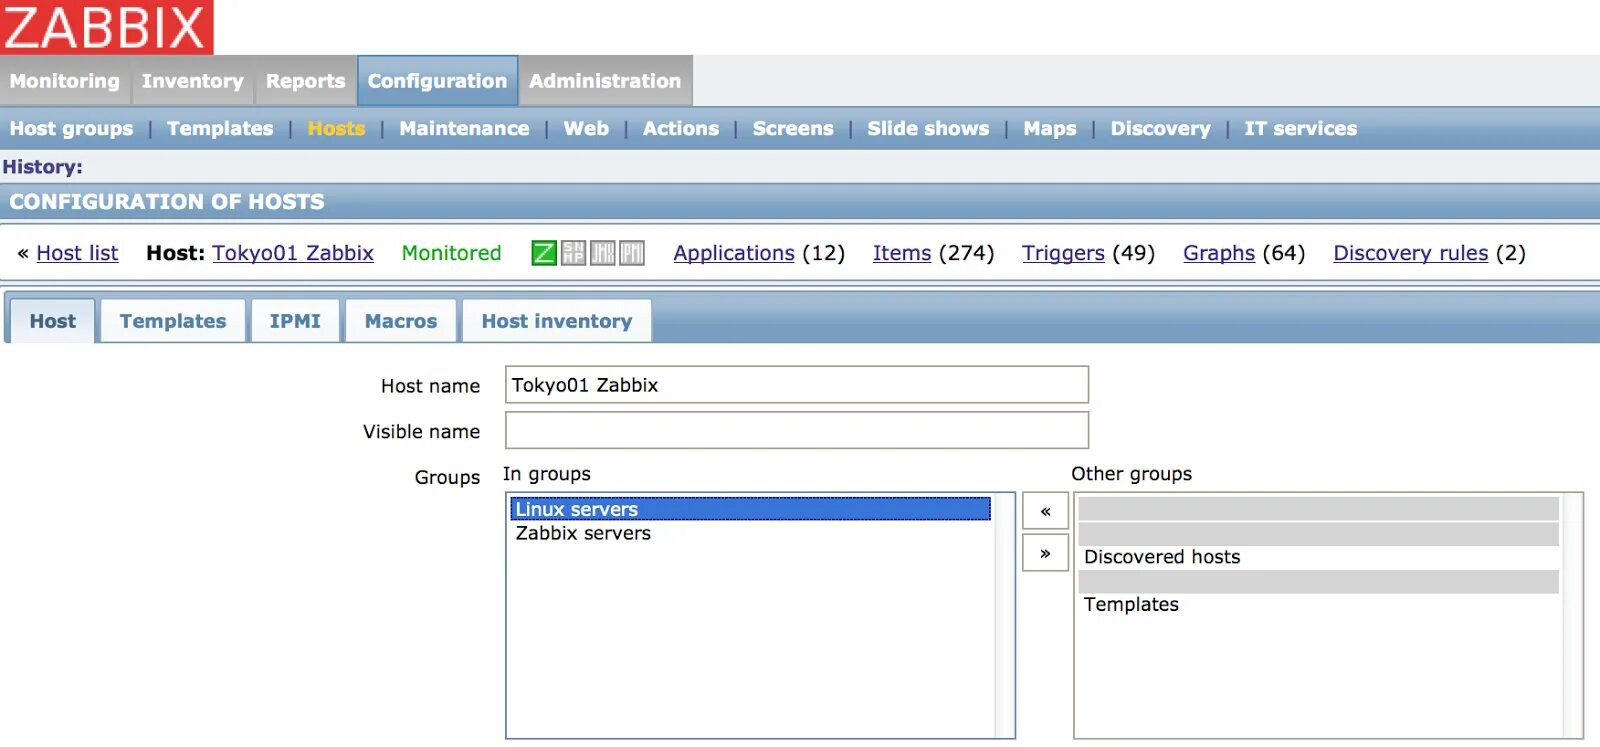Open Items (274) link
This screenshot has height=747, width=1600.
click(x=902, y=253)
